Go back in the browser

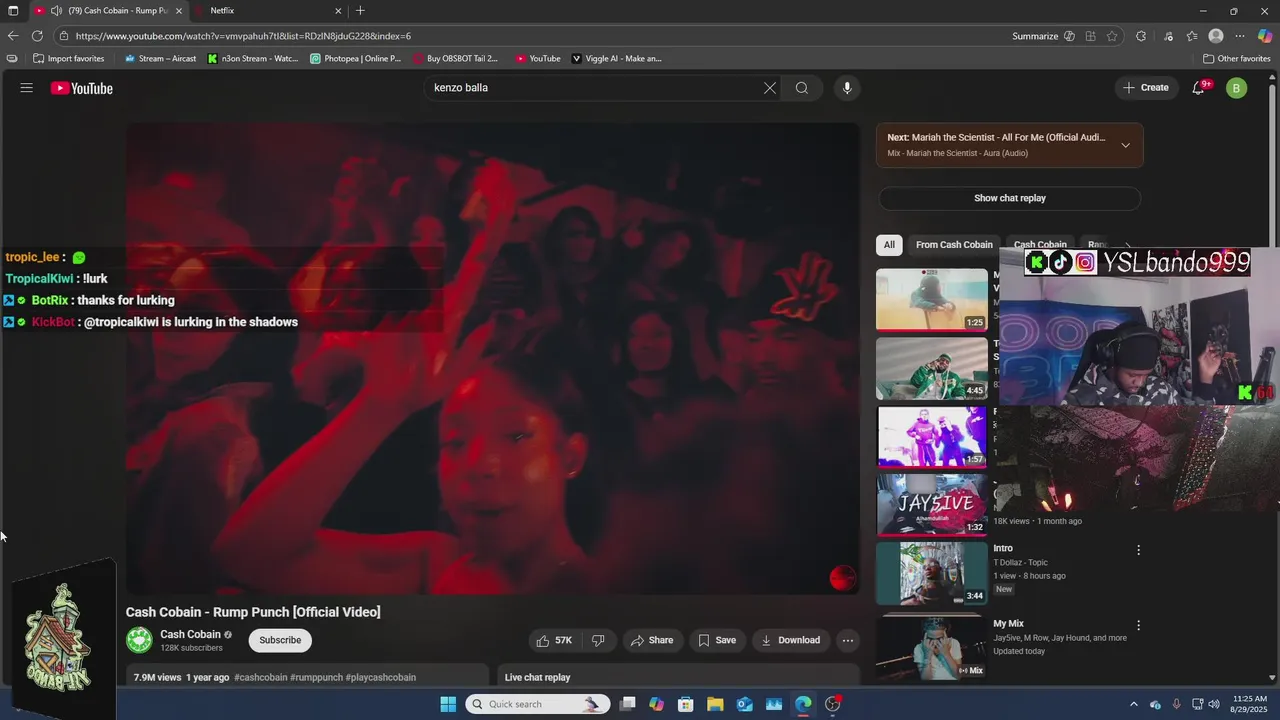click(x=13, y=36)
